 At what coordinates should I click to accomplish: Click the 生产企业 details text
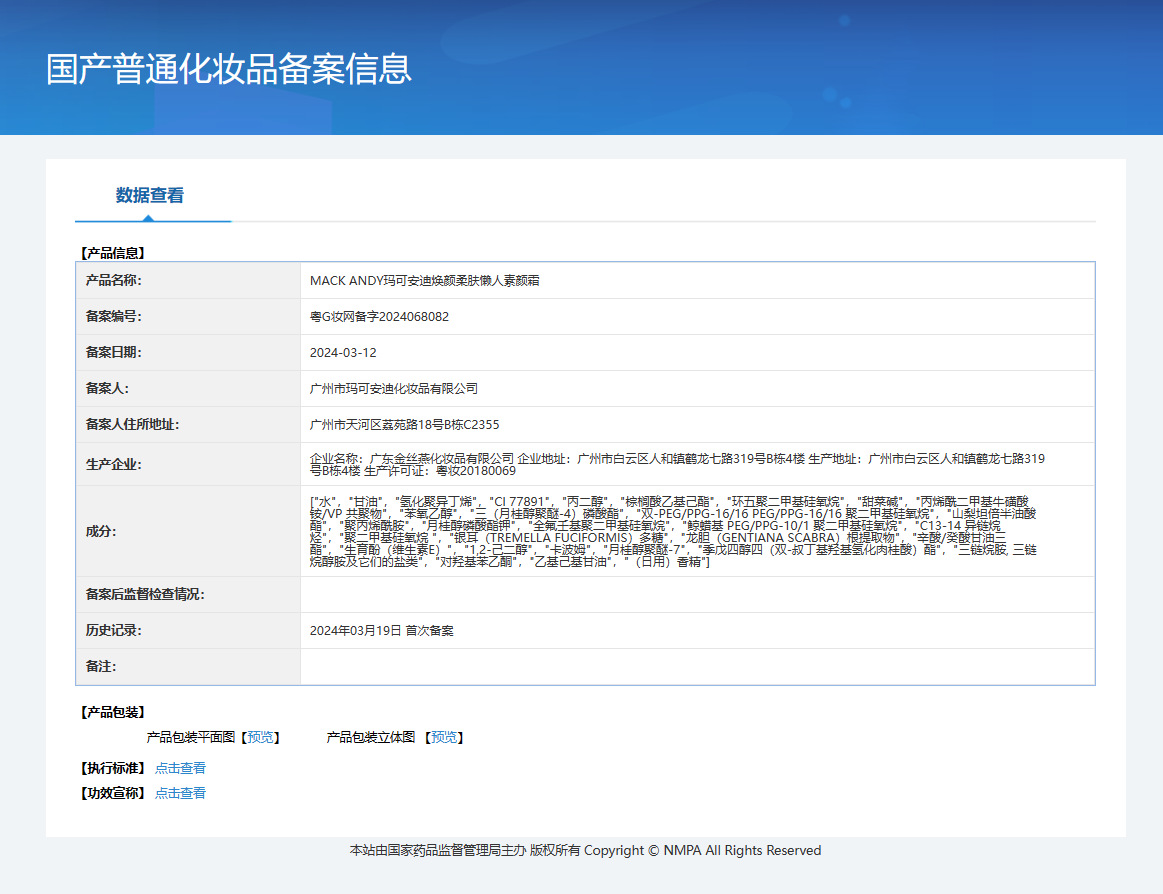click(676, 464)
